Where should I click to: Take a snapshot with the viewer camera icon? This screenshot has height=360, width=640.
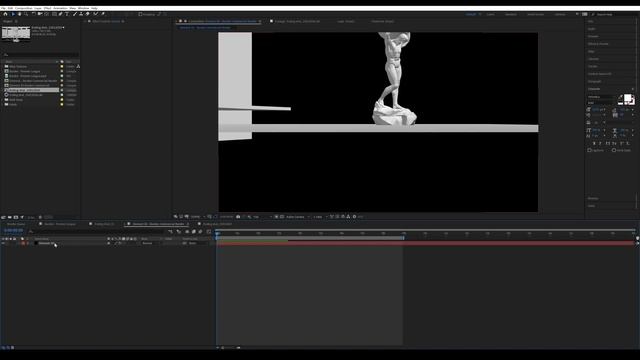pyautogui.click(x=238, y=217)
